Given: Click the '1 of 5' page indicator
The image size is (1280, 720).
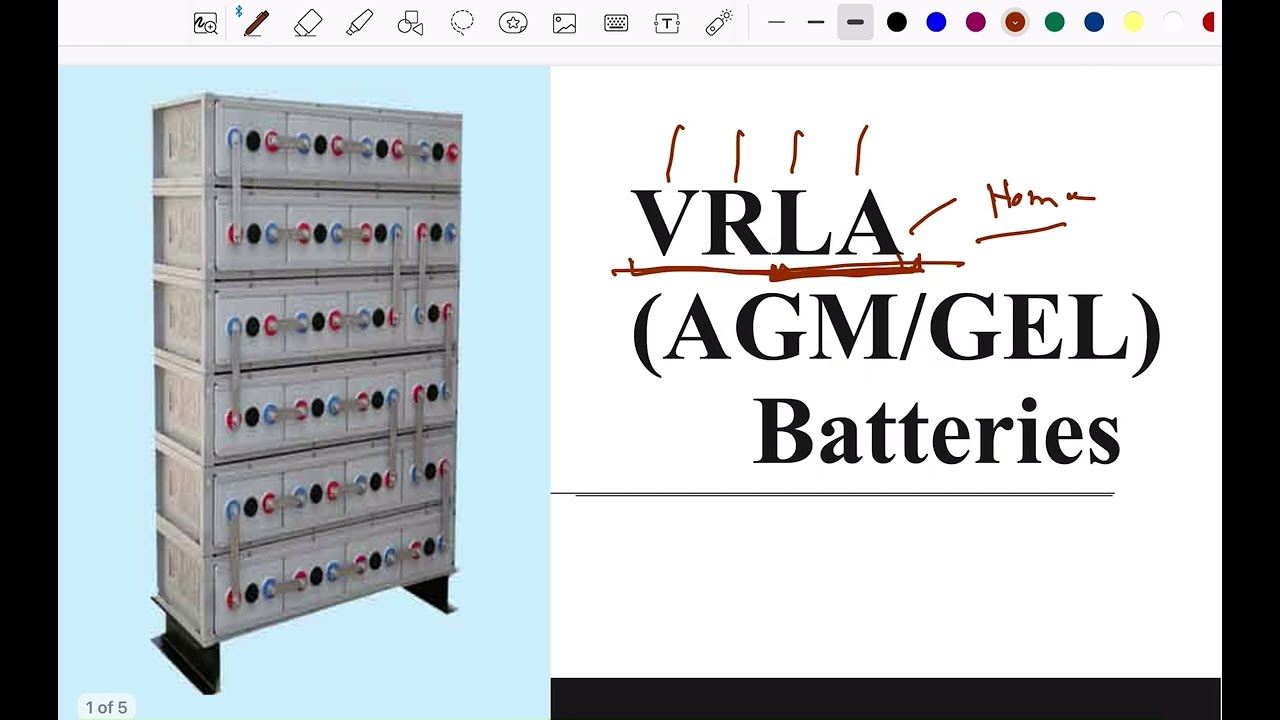Looking at the screenshot, I should [106, 707].
